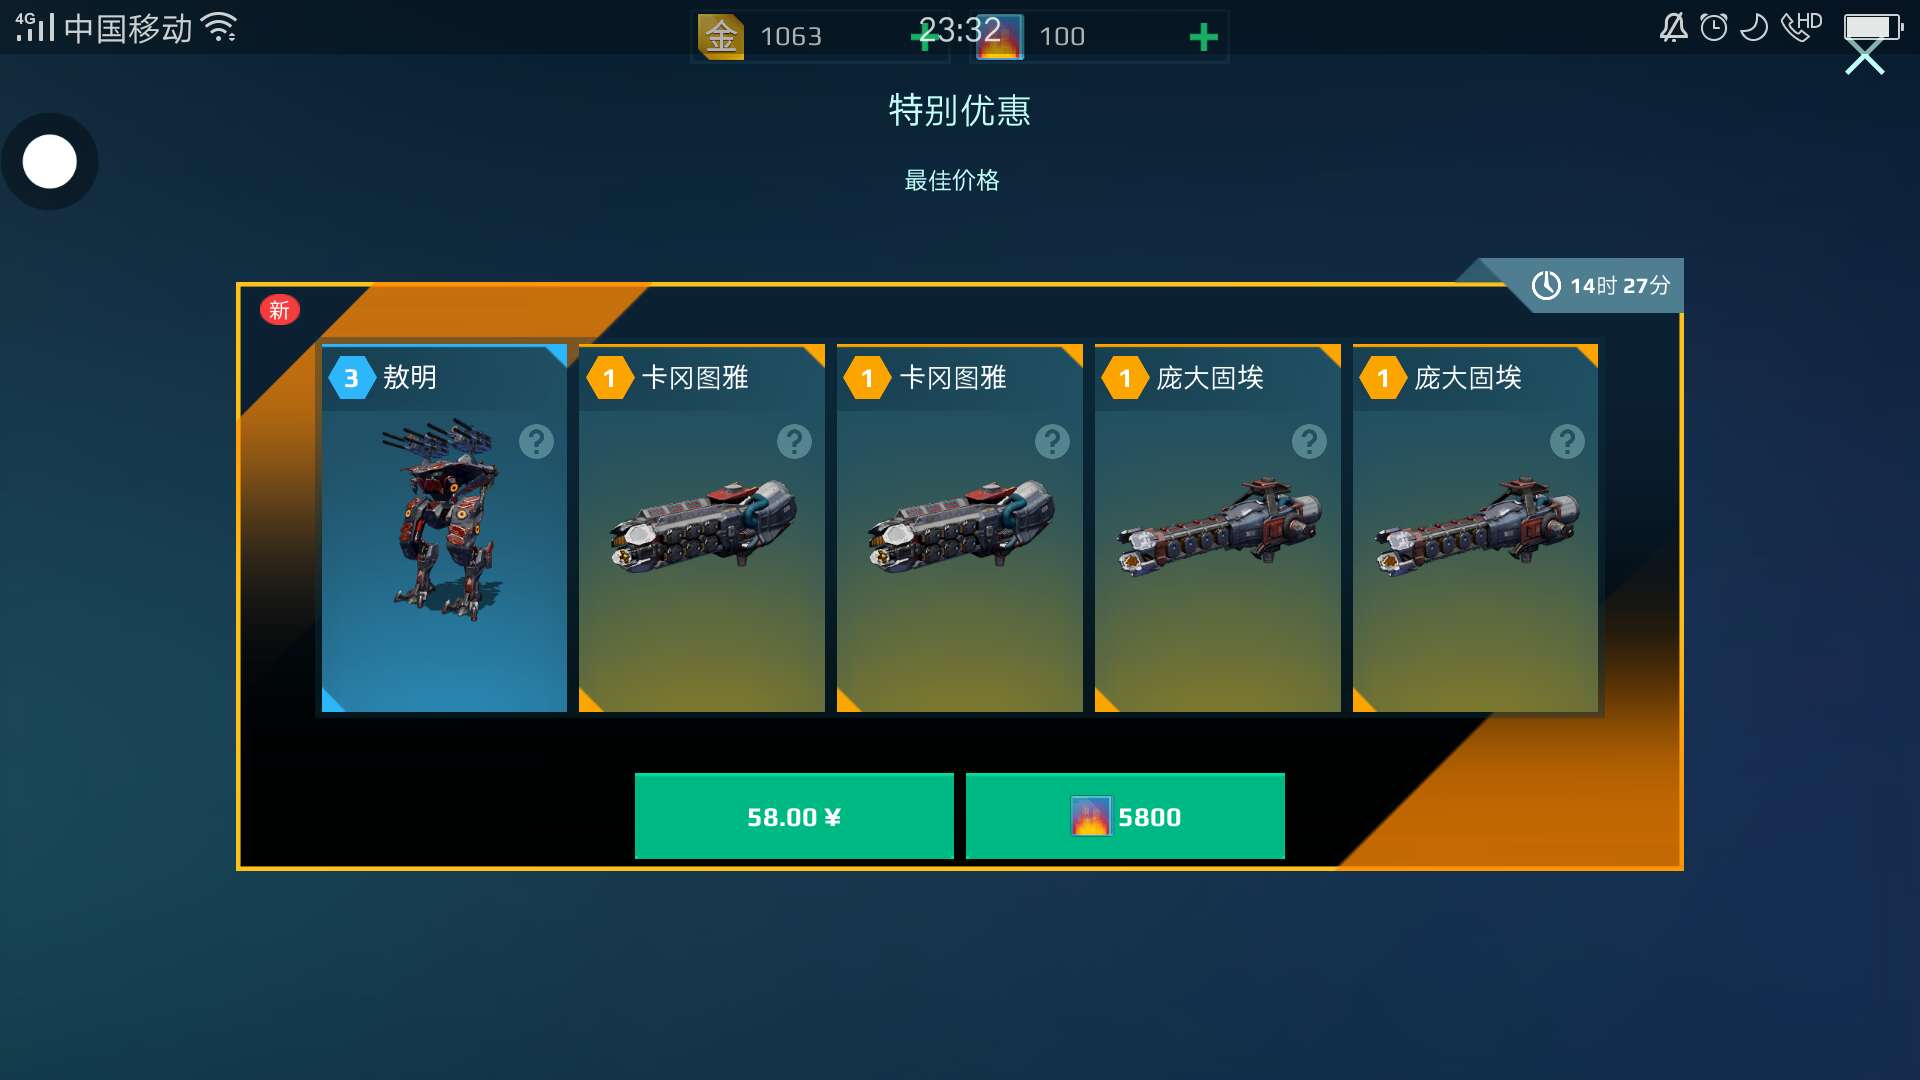Tap the gold coin currency icon
1920x1080 pixels.
pos(720,37)
